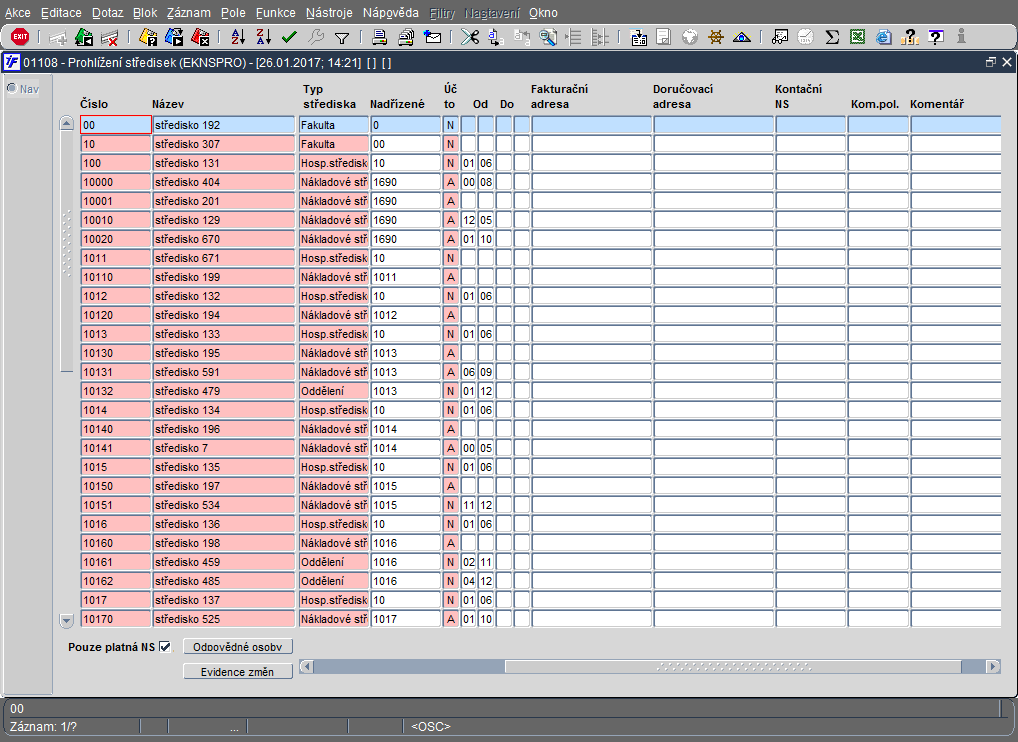Click the cell středisko 129
1018x742 pixels.
click(x=223, y=220)
